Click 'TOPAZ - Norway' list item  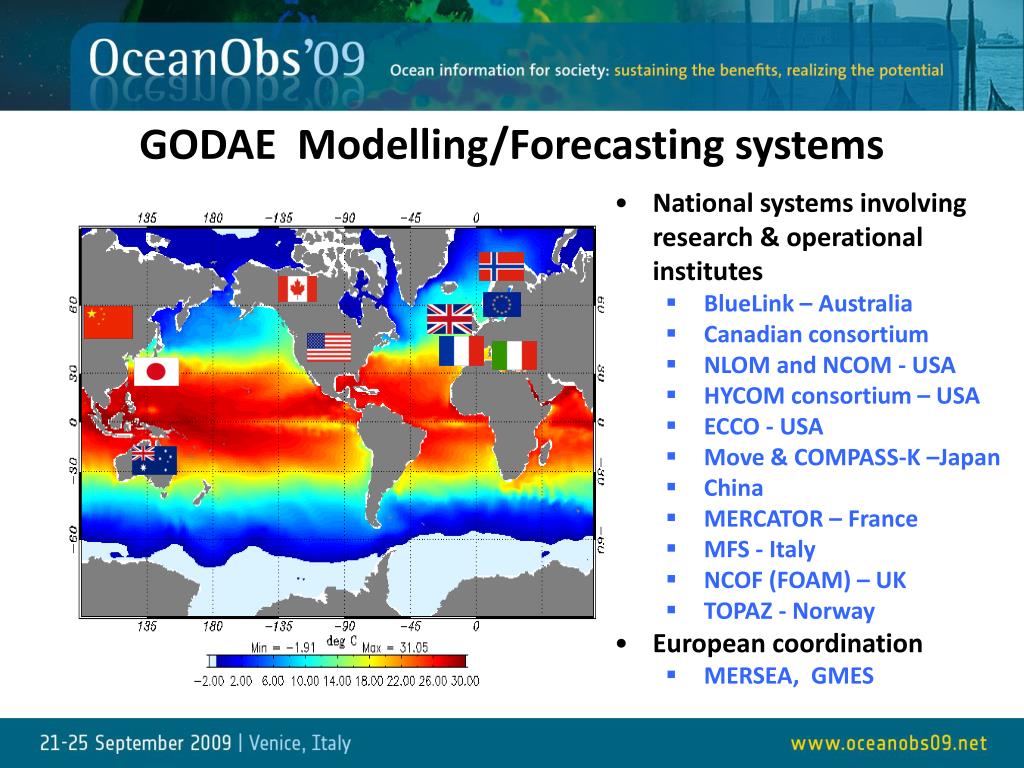point(789,611)
